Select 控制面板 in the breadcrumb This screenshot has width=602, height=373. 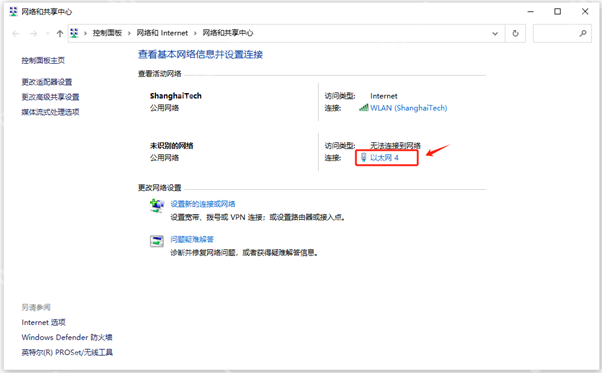[107, 33]
